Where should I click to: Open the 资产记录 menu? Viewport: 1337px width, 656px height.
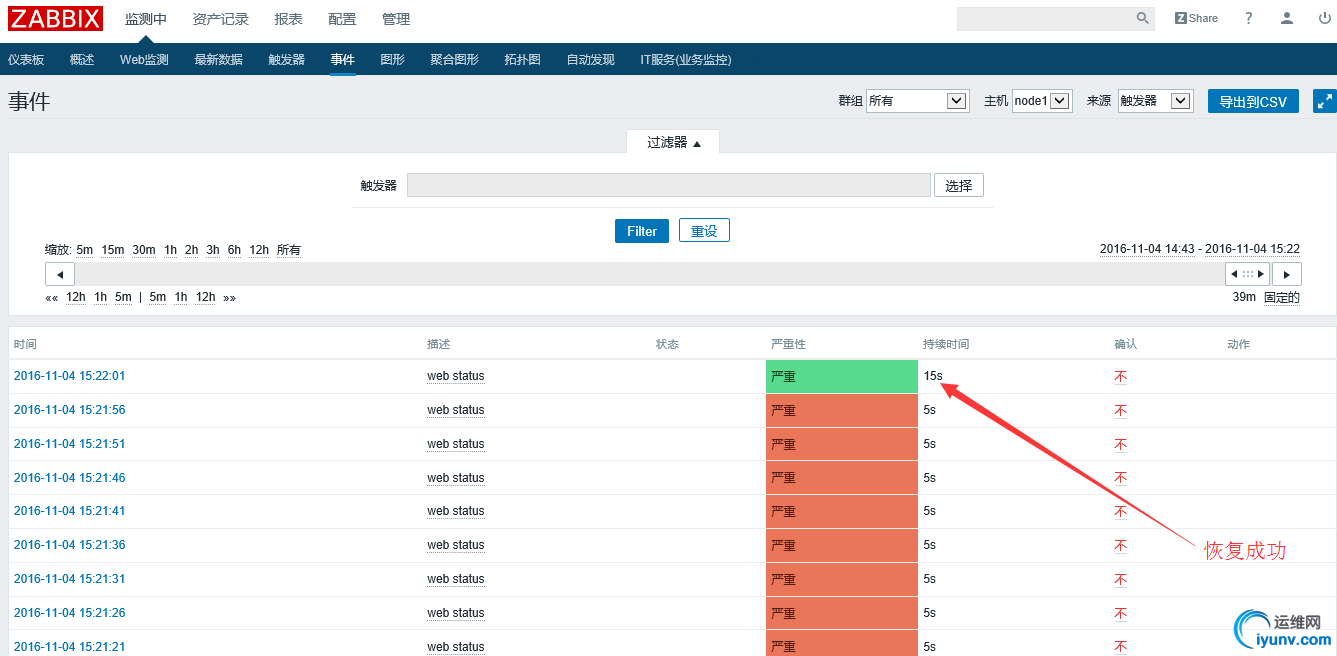[221, 19]
